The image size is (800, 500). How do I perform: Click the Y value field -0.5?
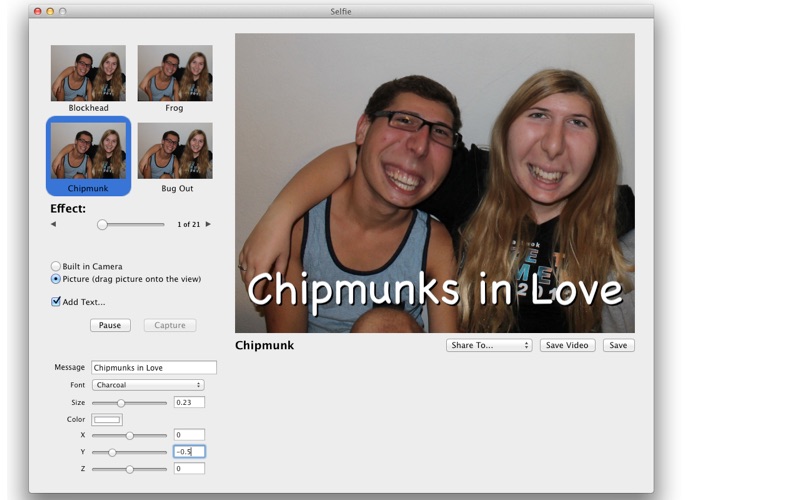[x=189, y=452]
